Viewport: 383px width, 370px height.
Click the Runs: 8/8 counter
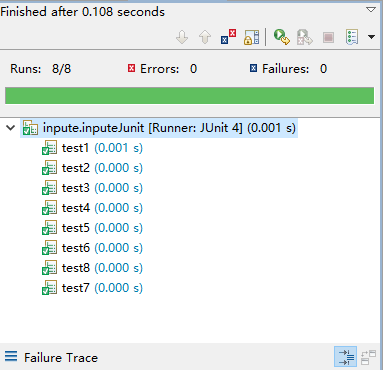(40, 69)
